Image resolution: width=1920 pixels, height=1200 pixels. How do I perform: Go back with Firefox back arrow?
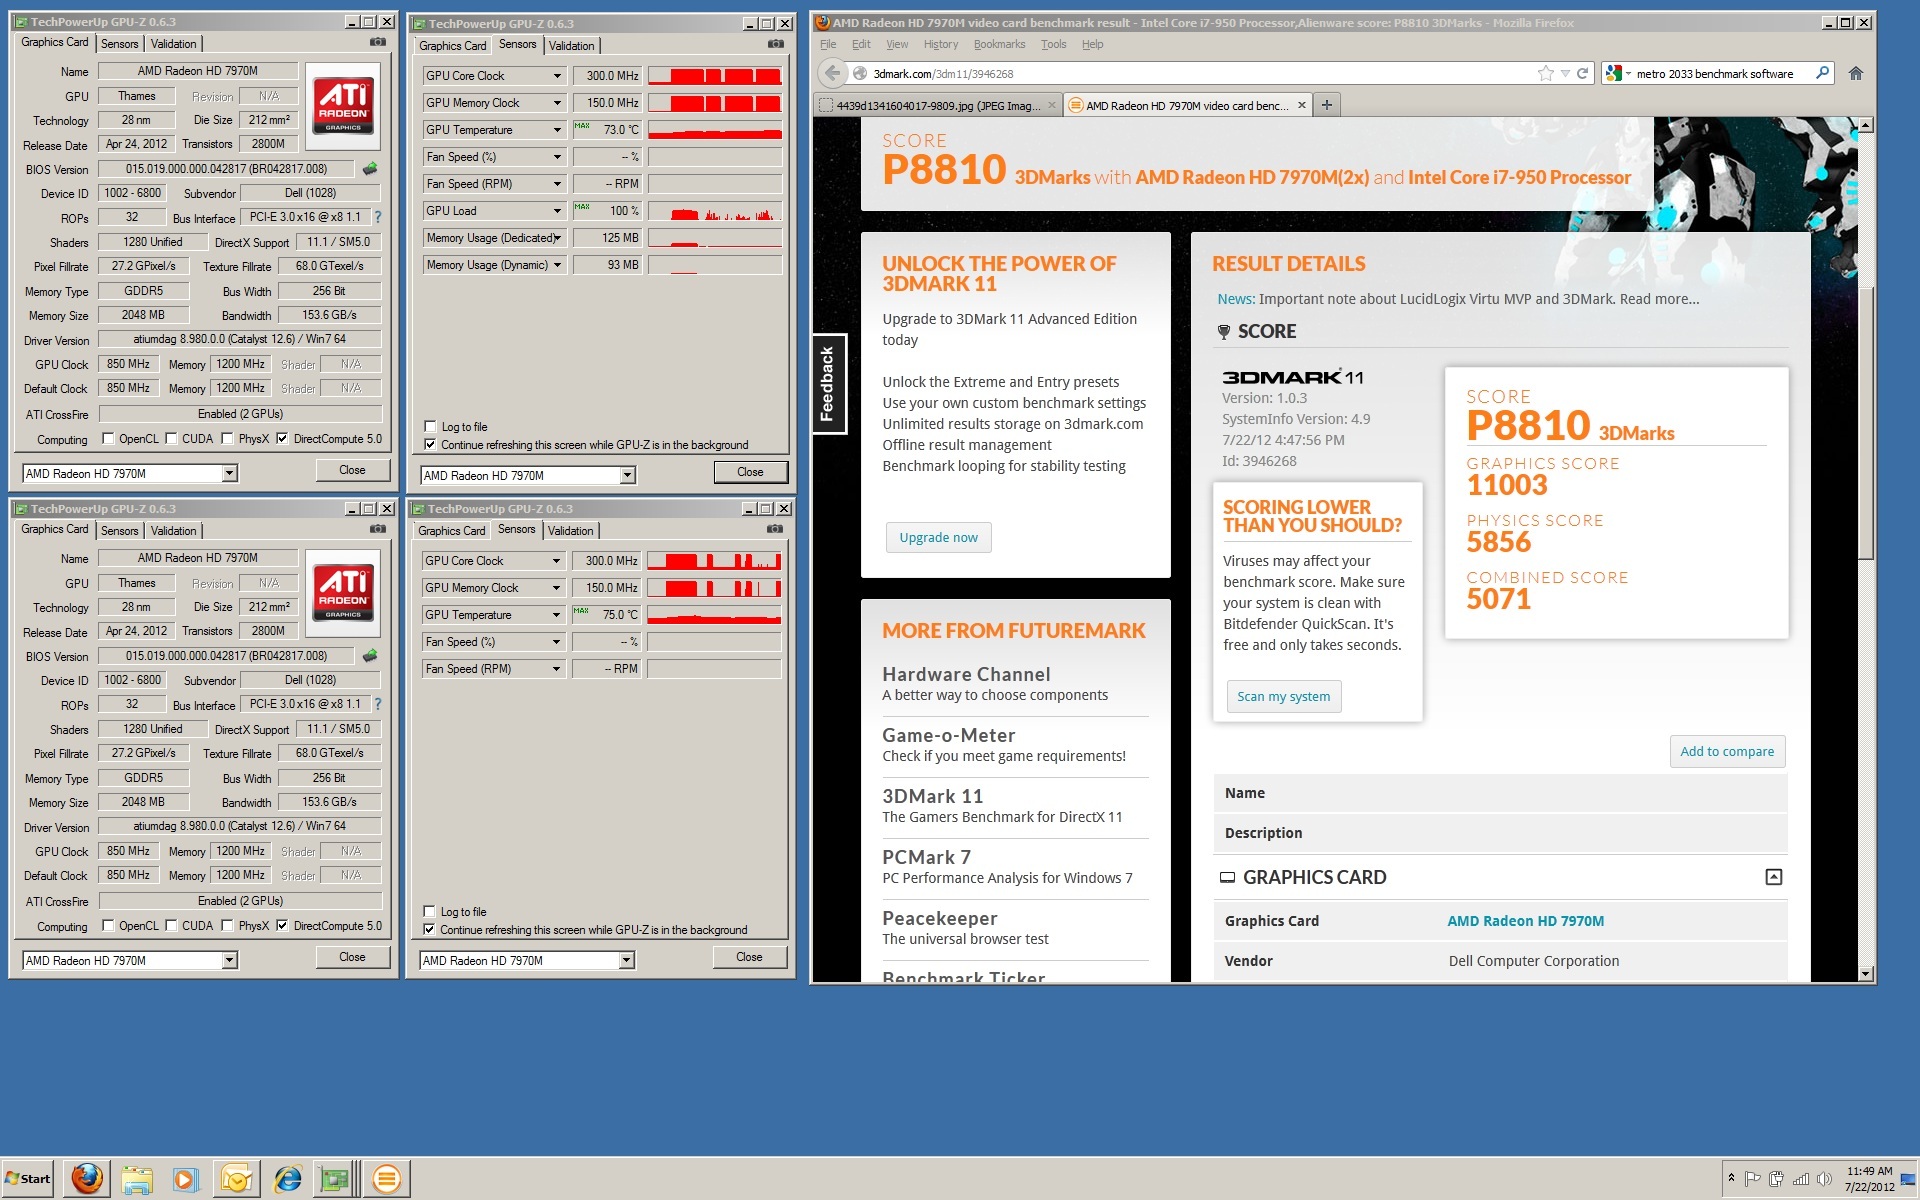tap(832, 73)
